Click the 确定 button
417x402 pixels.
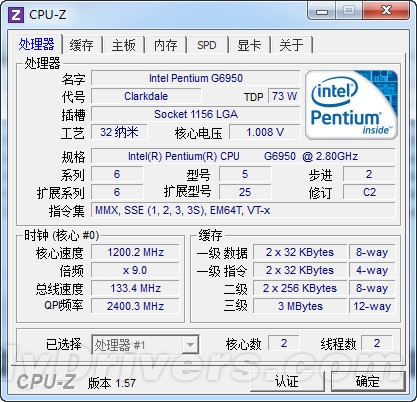click(368, 381)
